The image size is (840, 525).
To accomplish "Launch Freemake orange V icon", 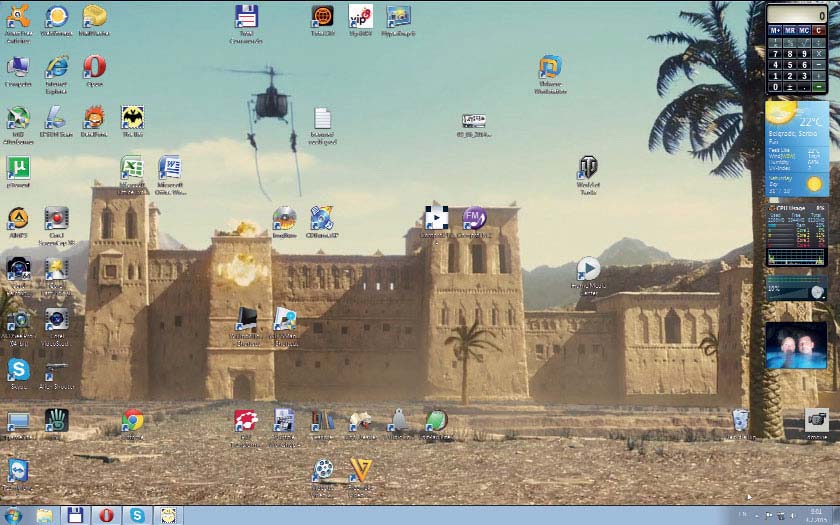I will 361,471.
